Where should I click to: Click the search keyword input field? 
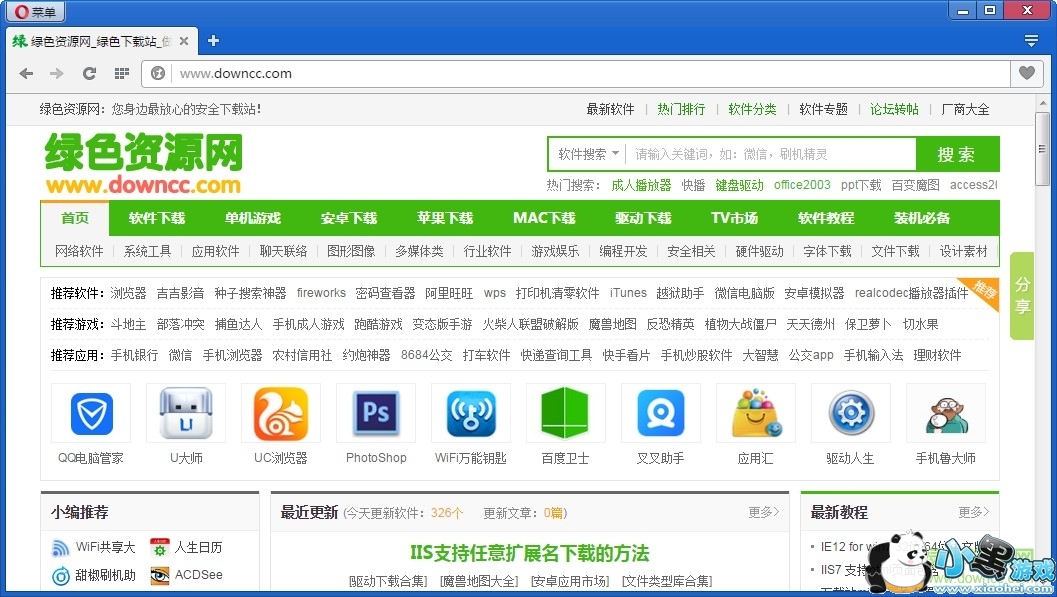pyautogui.click(x=770, y=154)
